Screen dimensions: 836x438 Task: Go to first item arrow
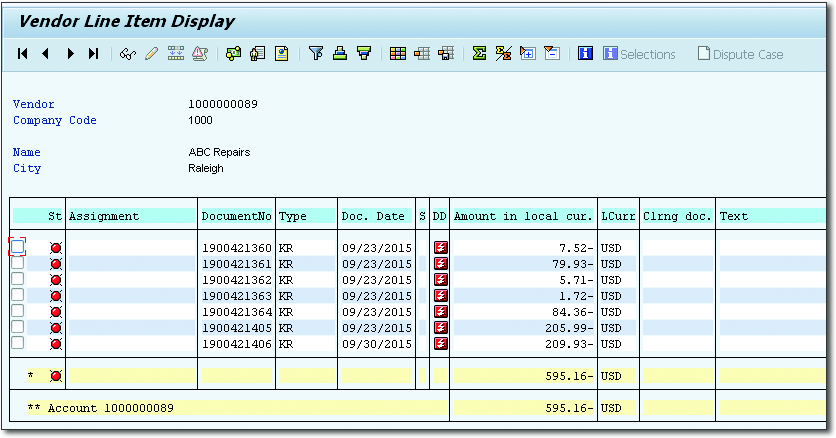[x=22, y=54]
